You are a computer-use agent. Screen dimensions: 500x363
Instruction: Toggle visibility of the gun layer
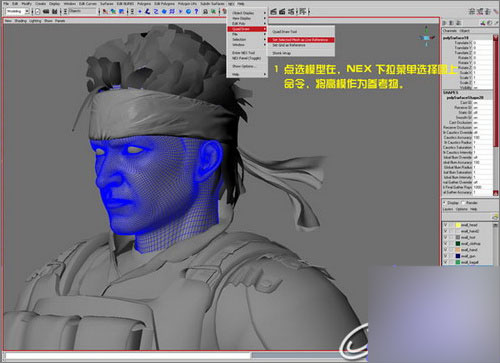tap(445, 256)
